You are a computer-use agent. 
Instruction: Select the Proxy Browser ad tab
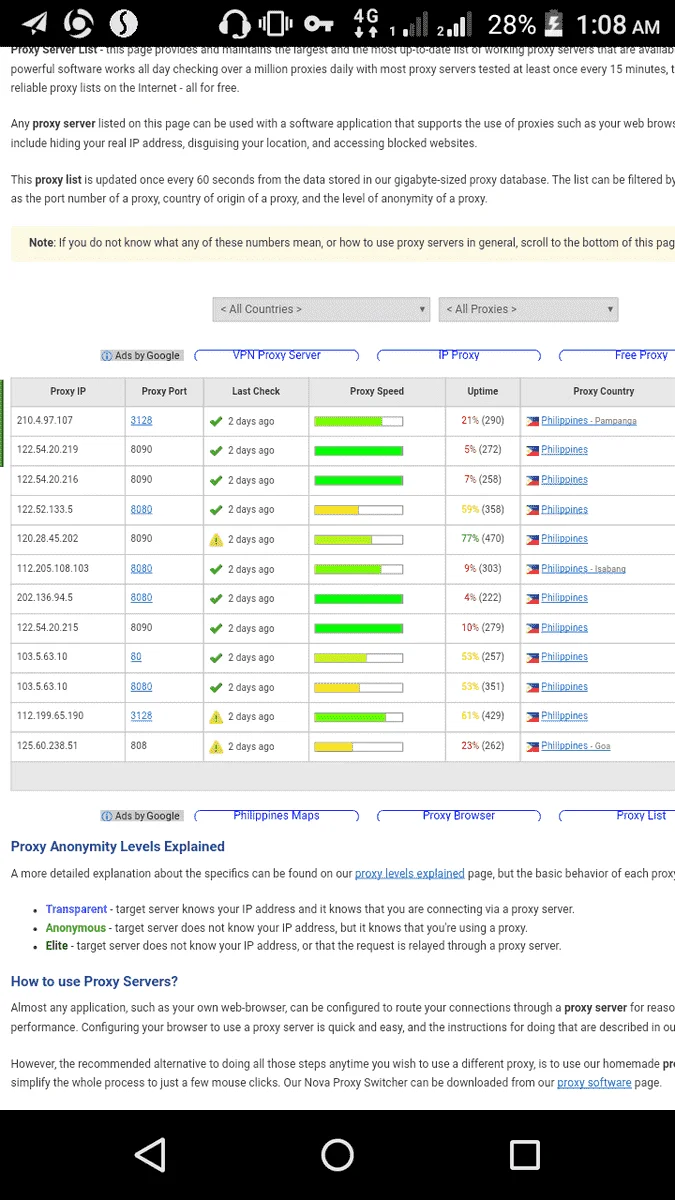(x=459, y=816)
